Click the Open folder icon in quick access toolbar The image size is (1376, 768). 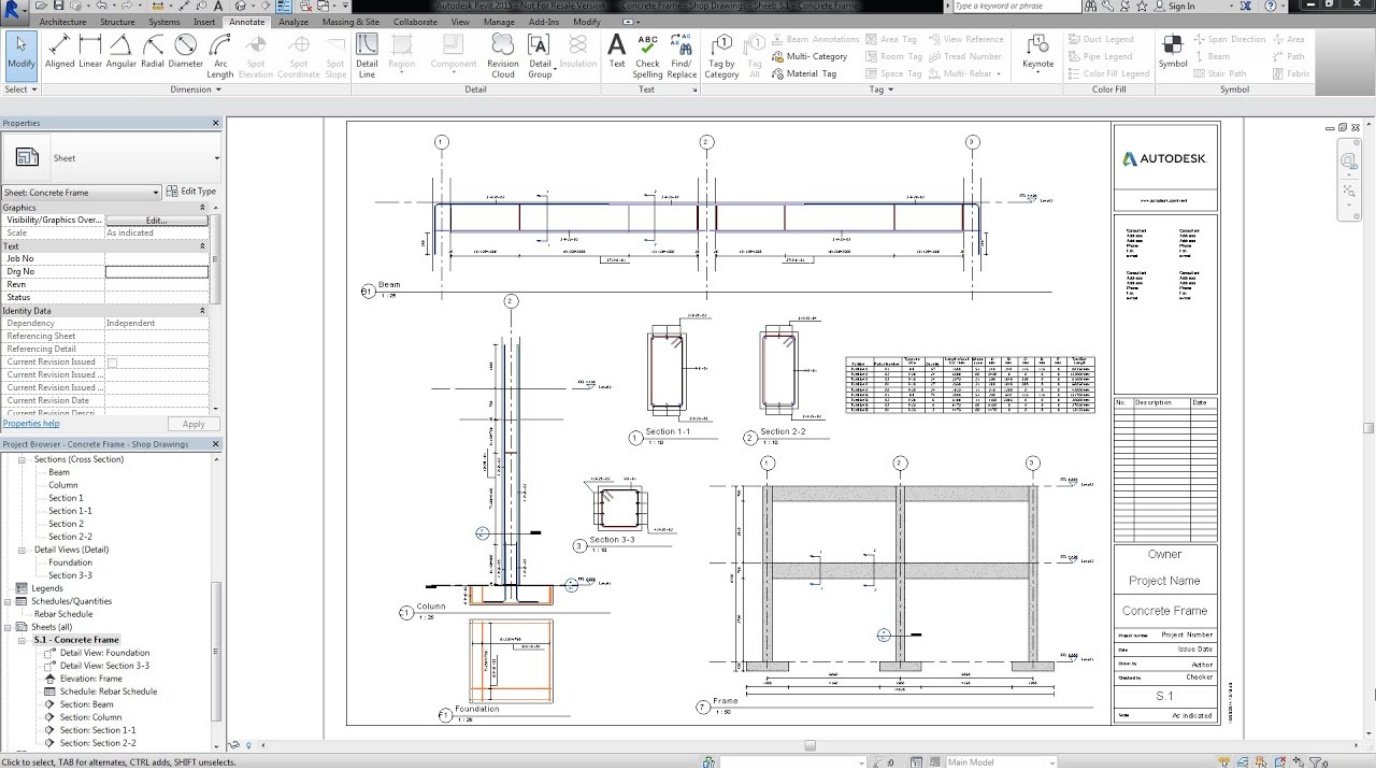click(x=41, y=6)
